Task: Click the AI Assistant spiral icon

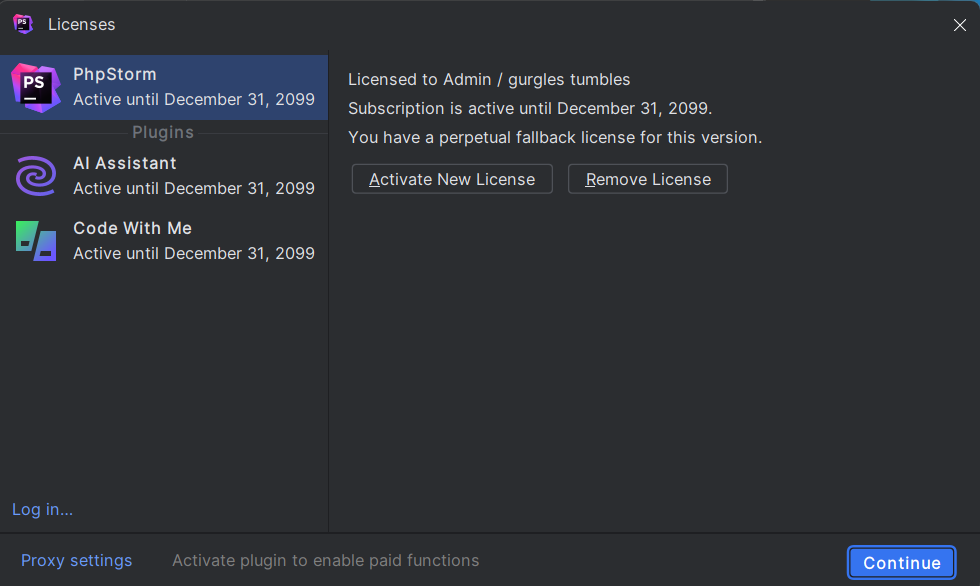Action: coord(36,176)
